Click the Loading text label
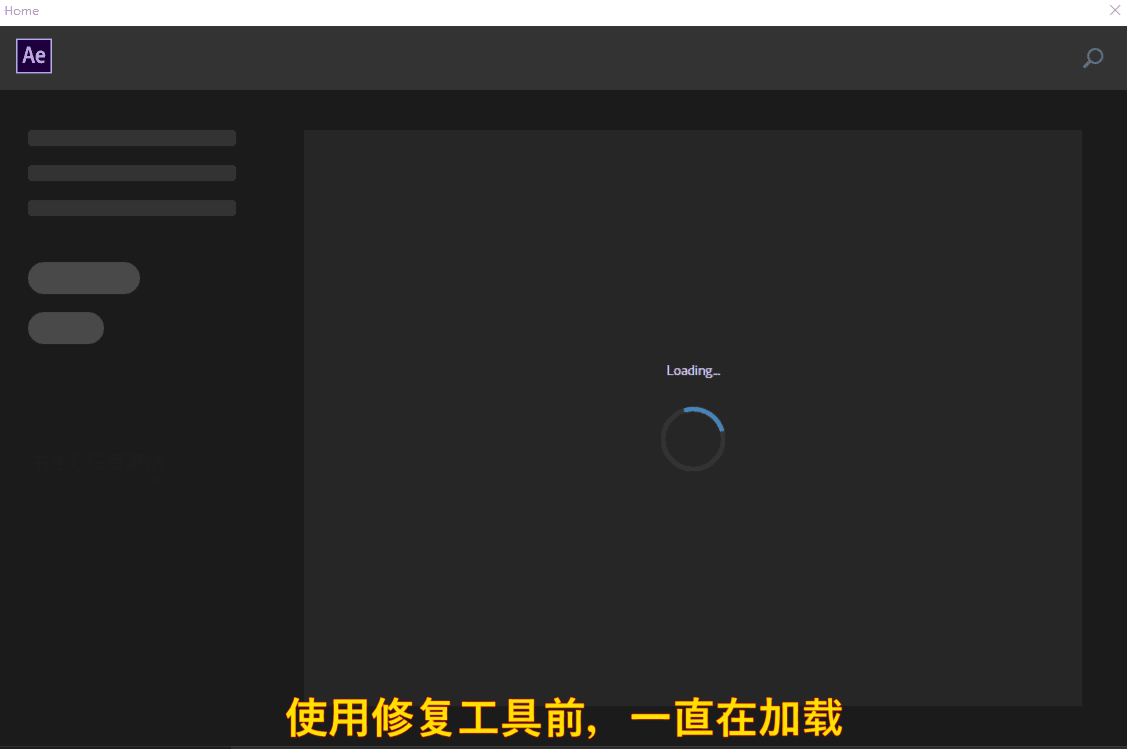Viewport: 1127px width, 749px height. 693,370
